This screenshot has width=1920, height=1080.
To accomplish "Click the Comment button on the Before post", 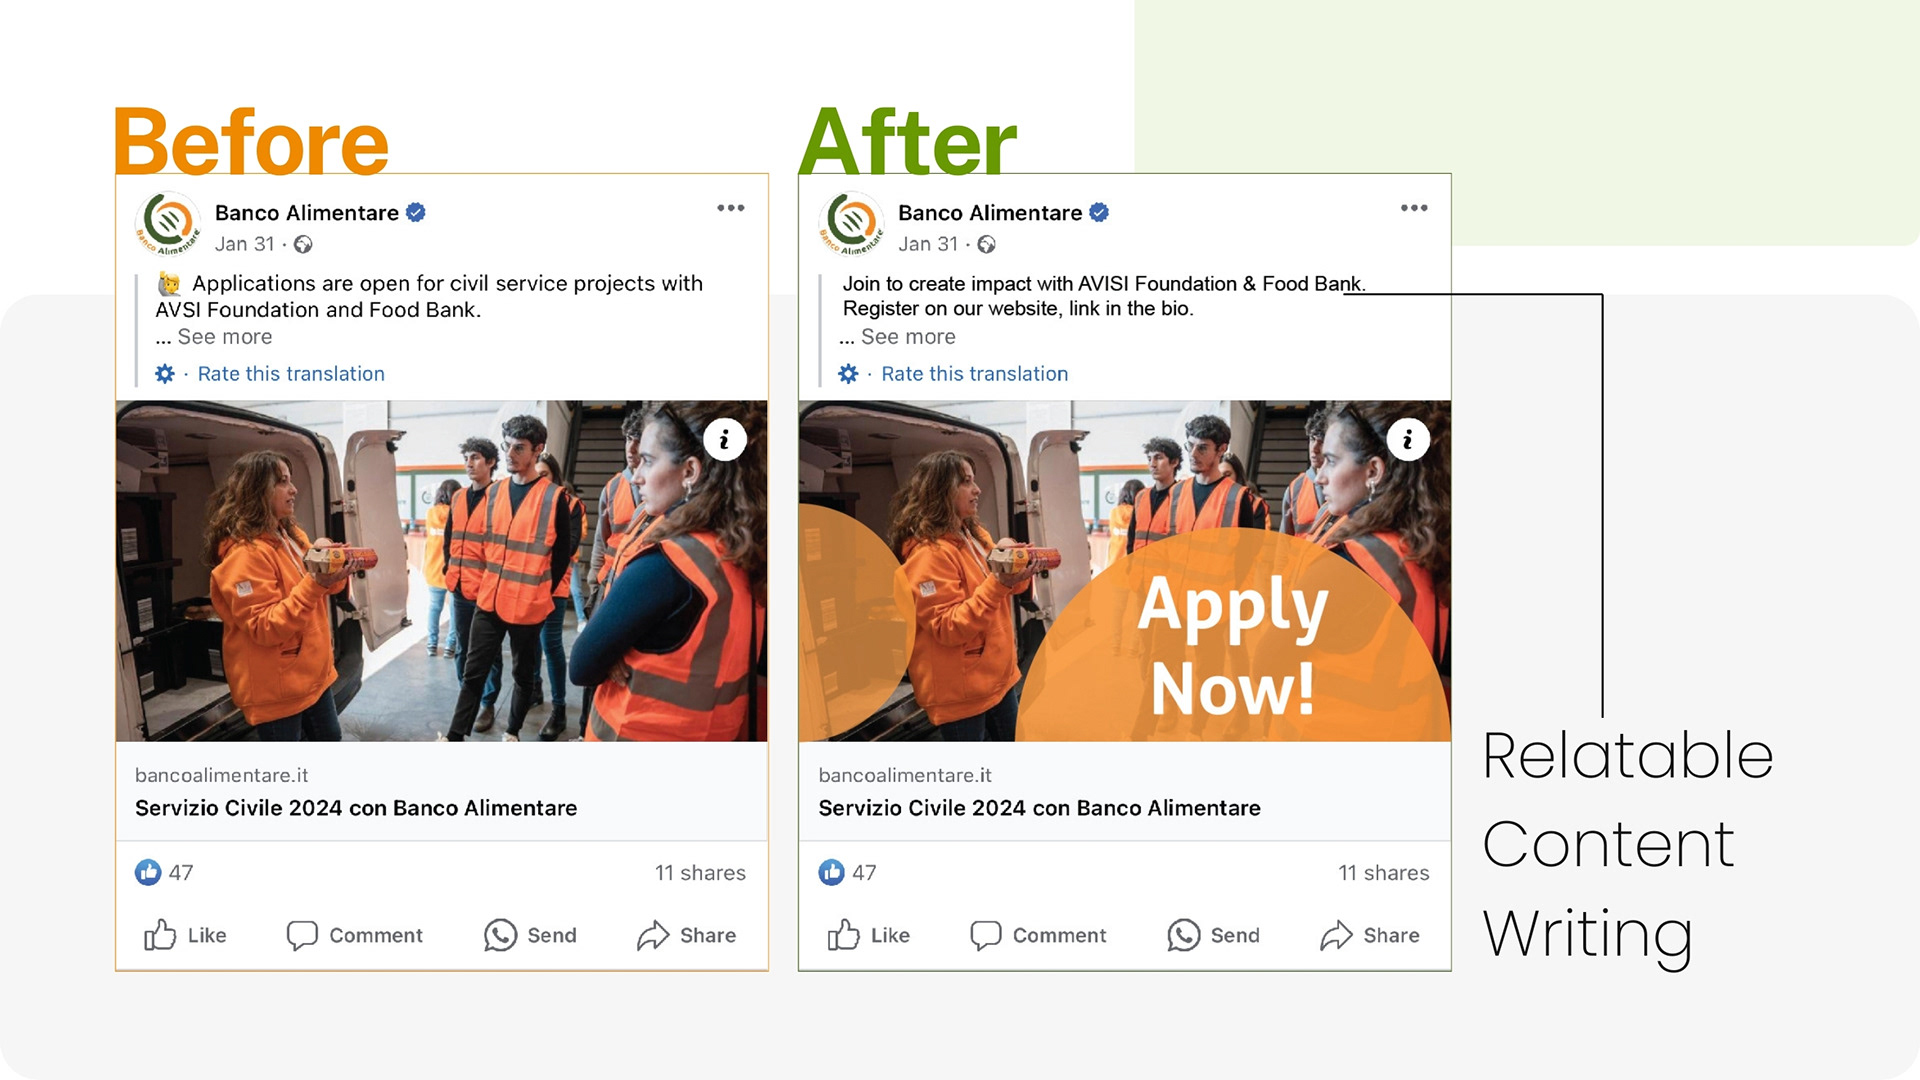I will click(354, 935).
